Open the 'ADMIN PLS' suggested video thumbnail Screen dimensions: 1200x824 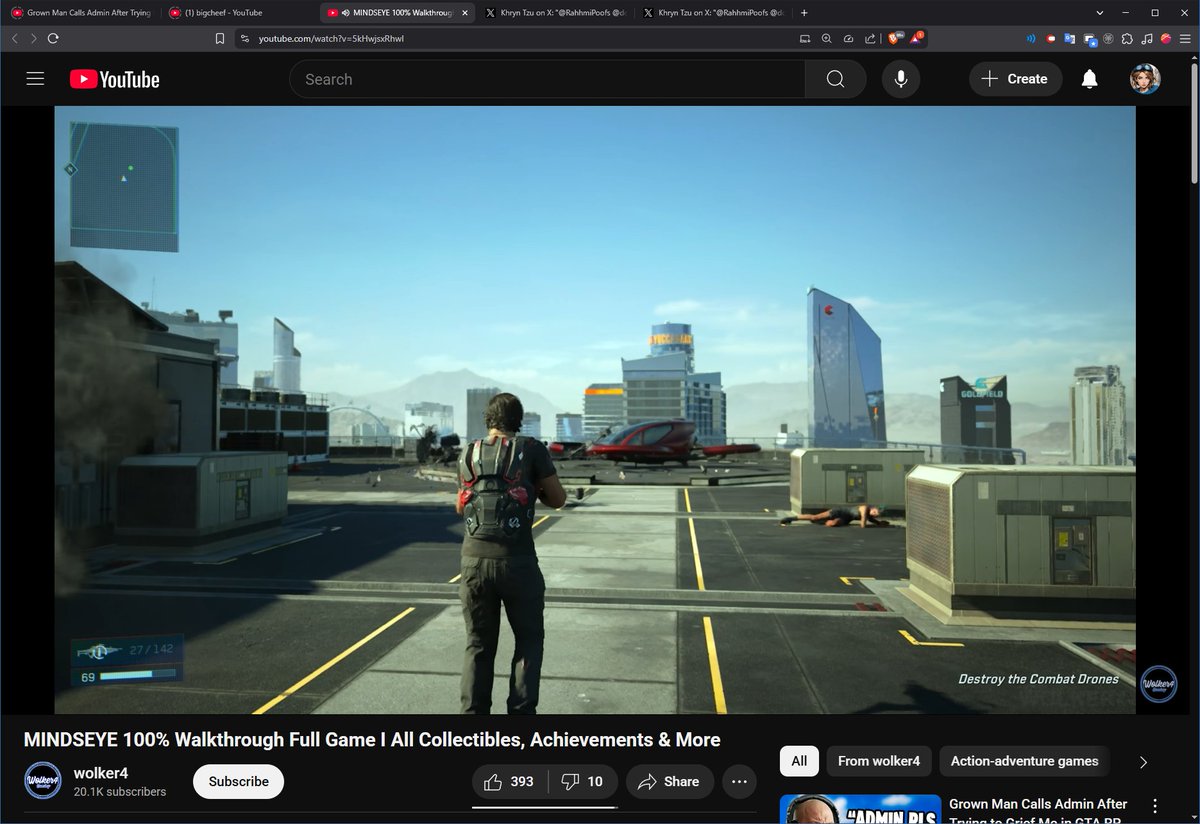pos(860,809)
